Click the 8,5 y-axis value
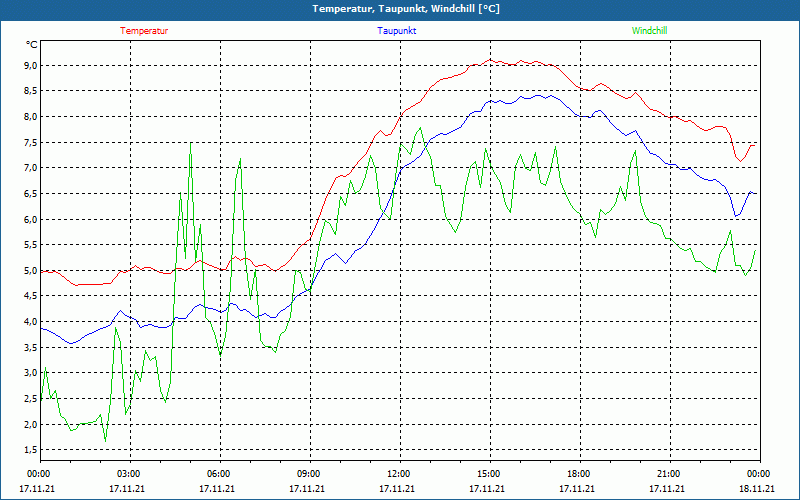Viewport: 800px width, 500px height. (x=31, y=91)
